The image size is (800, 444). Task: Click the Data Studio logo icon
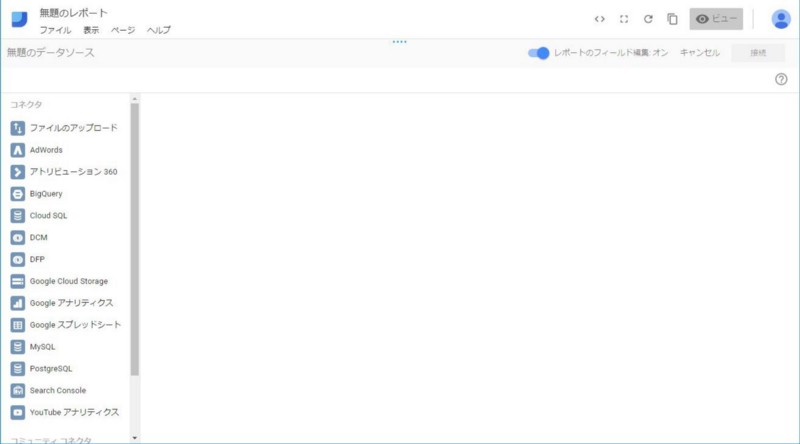tap(19, 19)
